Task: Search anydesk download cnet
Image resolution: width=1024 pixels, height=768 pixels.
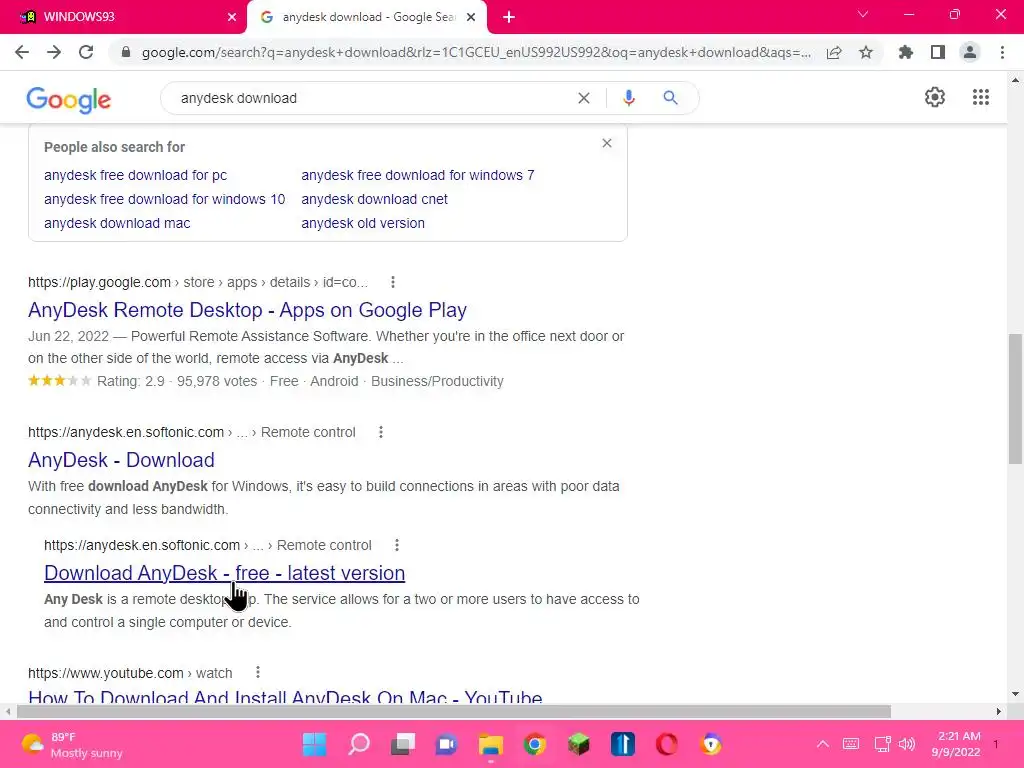Action: [x=374, y=199]
